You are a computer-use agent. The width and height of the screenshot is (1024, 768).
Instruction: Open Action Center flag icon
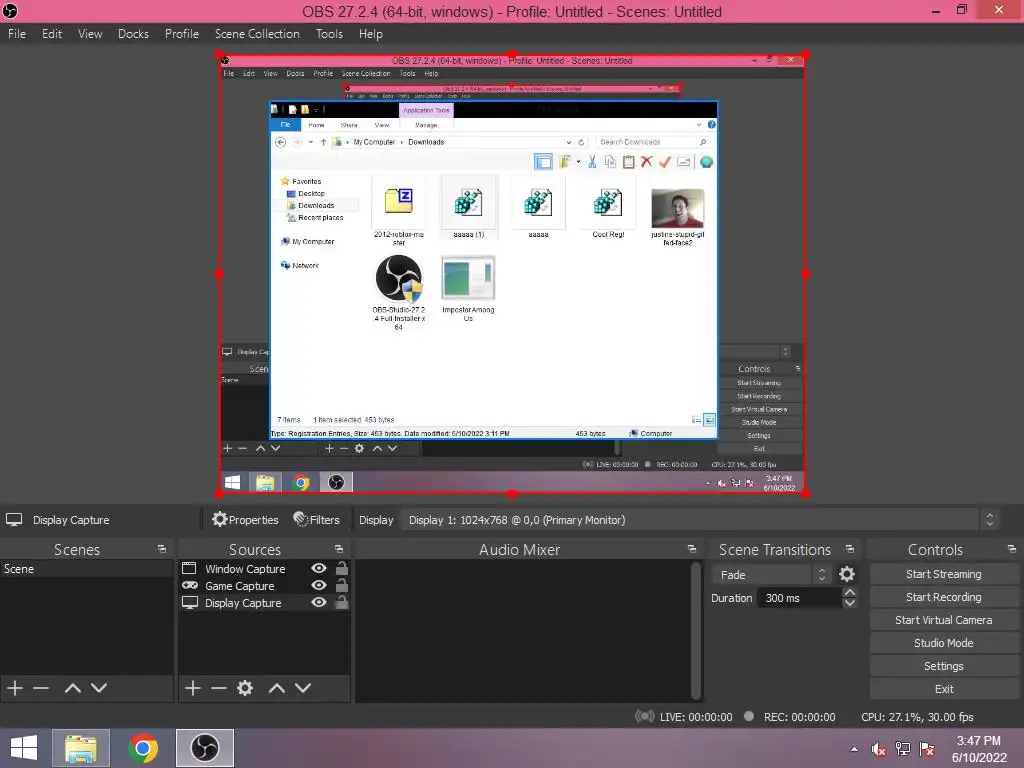[x=927, y=749]
